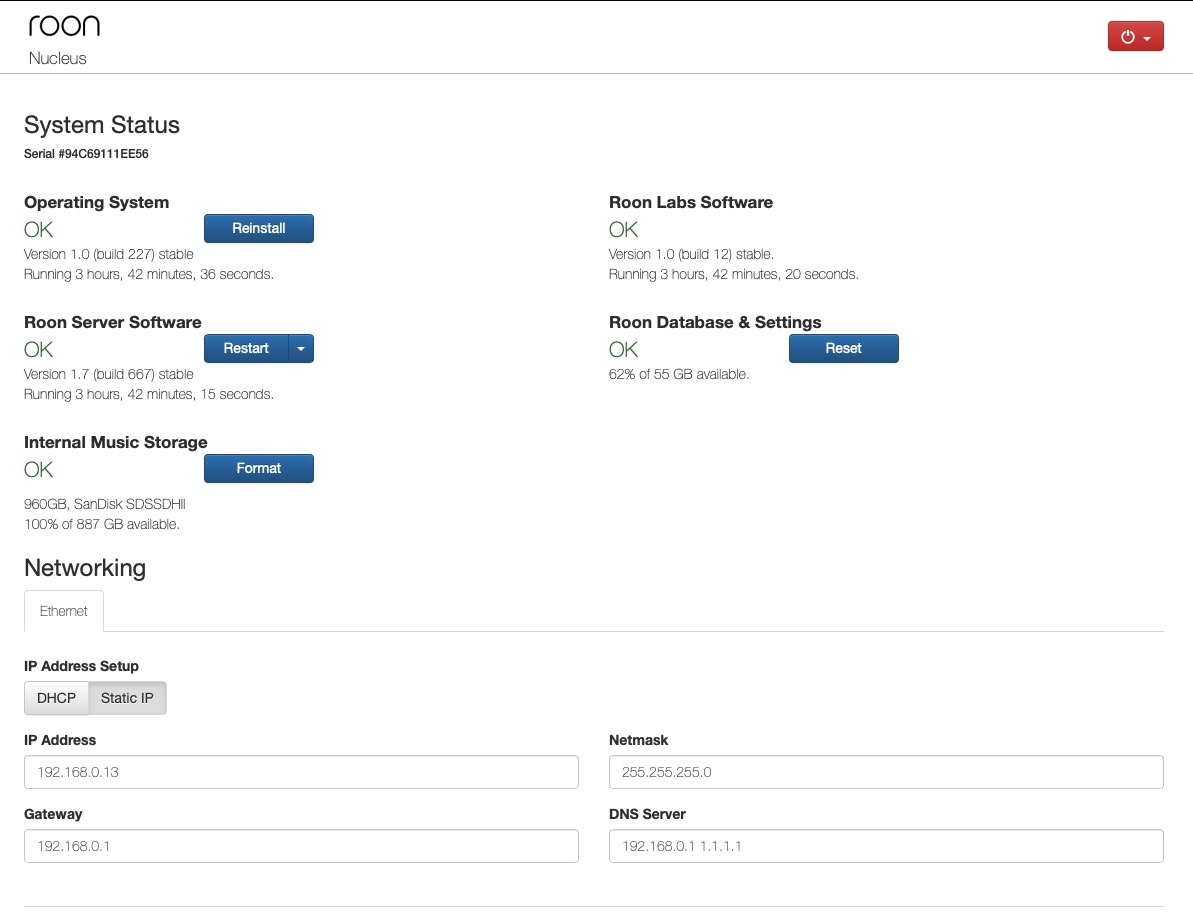Click the Internal Music Storage heading
Screen dimensions: 1193x920
[116, 442]
